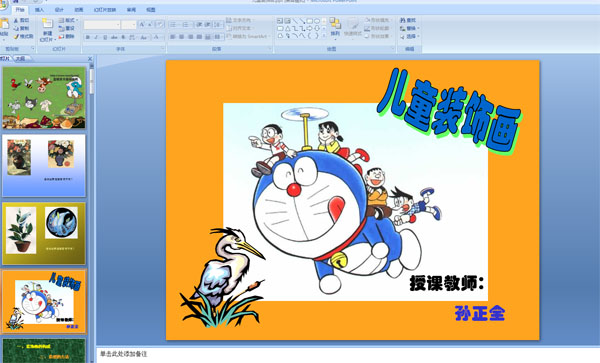Click the Find binoculars icon
The height and width of the screenshot is (363, 600).
pyautogui.click(x=403, y=20)
